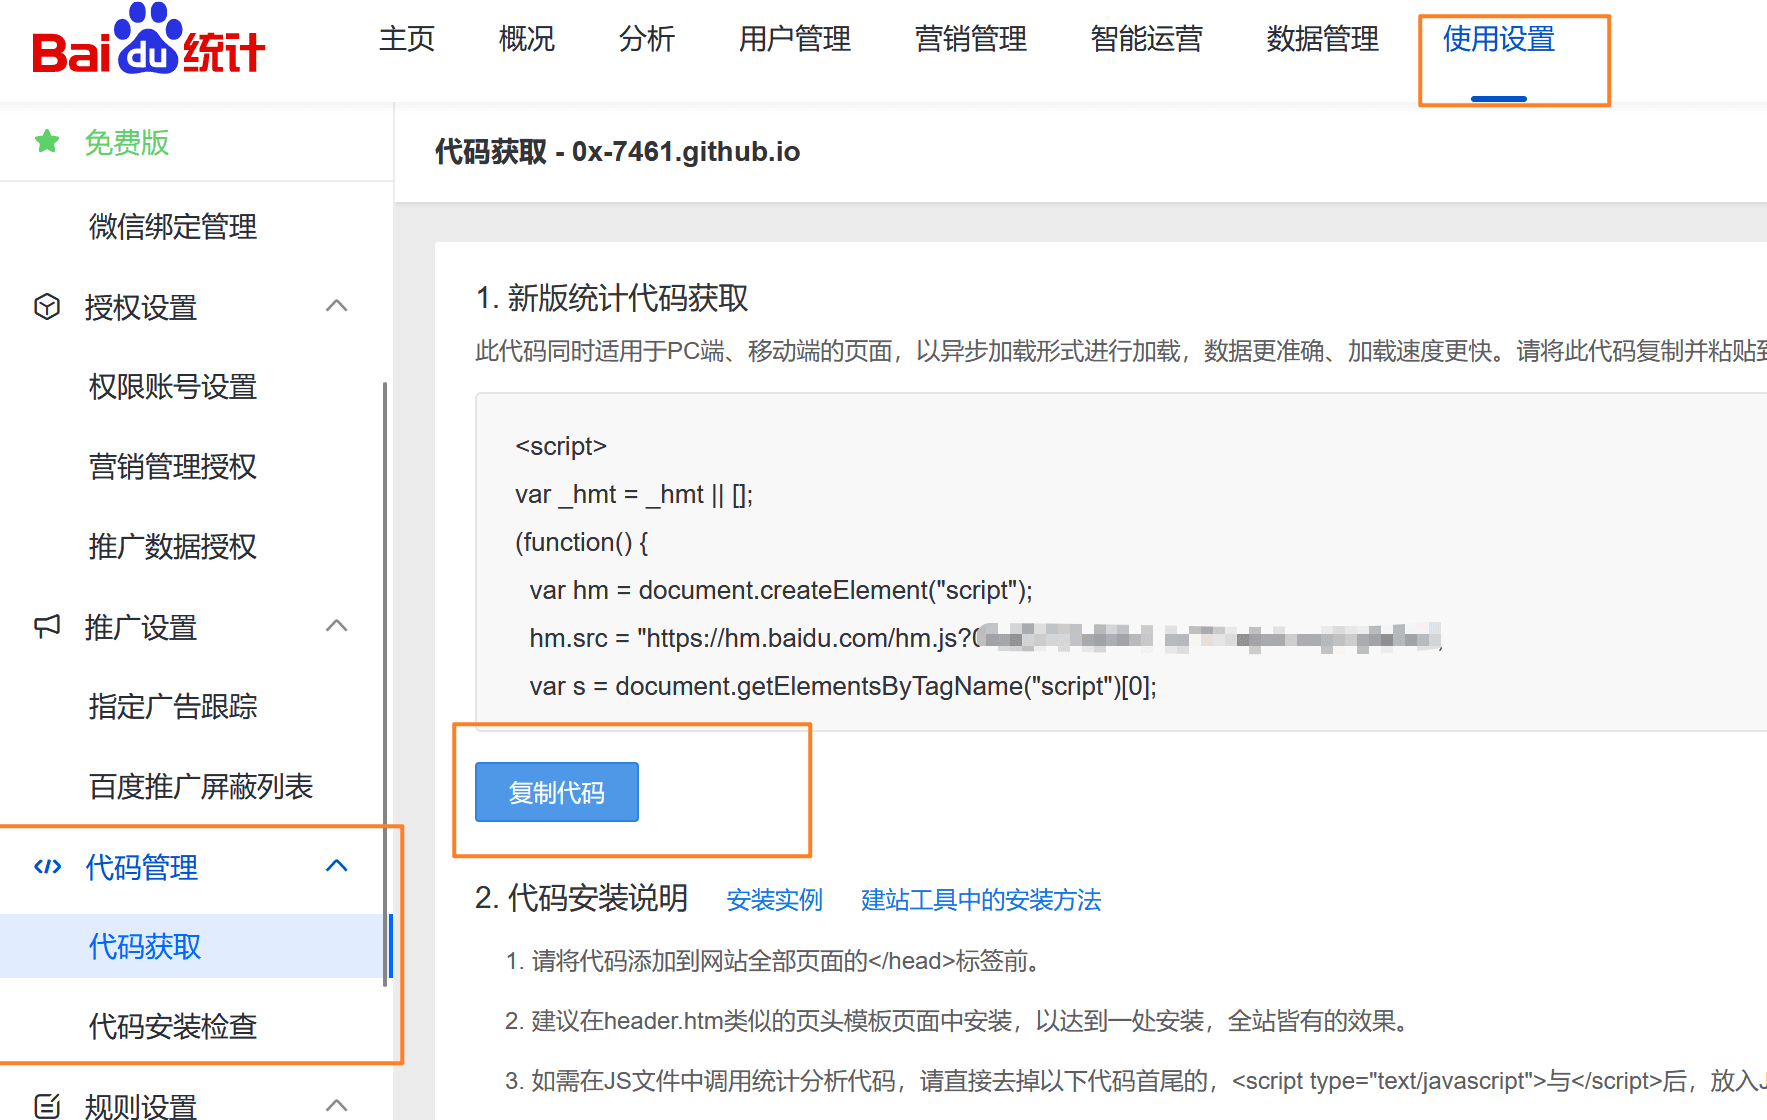This screenshot has width=1767, height=1120.
Task: Open the 营销管理 tab
Action: tap(971, 39)
